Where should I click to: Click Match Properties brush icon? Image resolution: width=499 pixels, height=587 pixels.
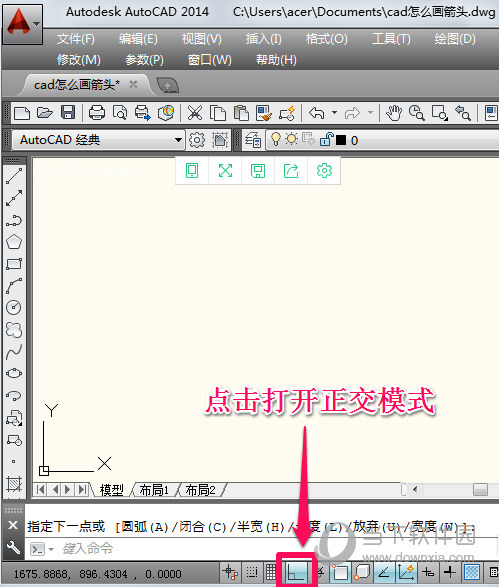(x=264, y=113)
